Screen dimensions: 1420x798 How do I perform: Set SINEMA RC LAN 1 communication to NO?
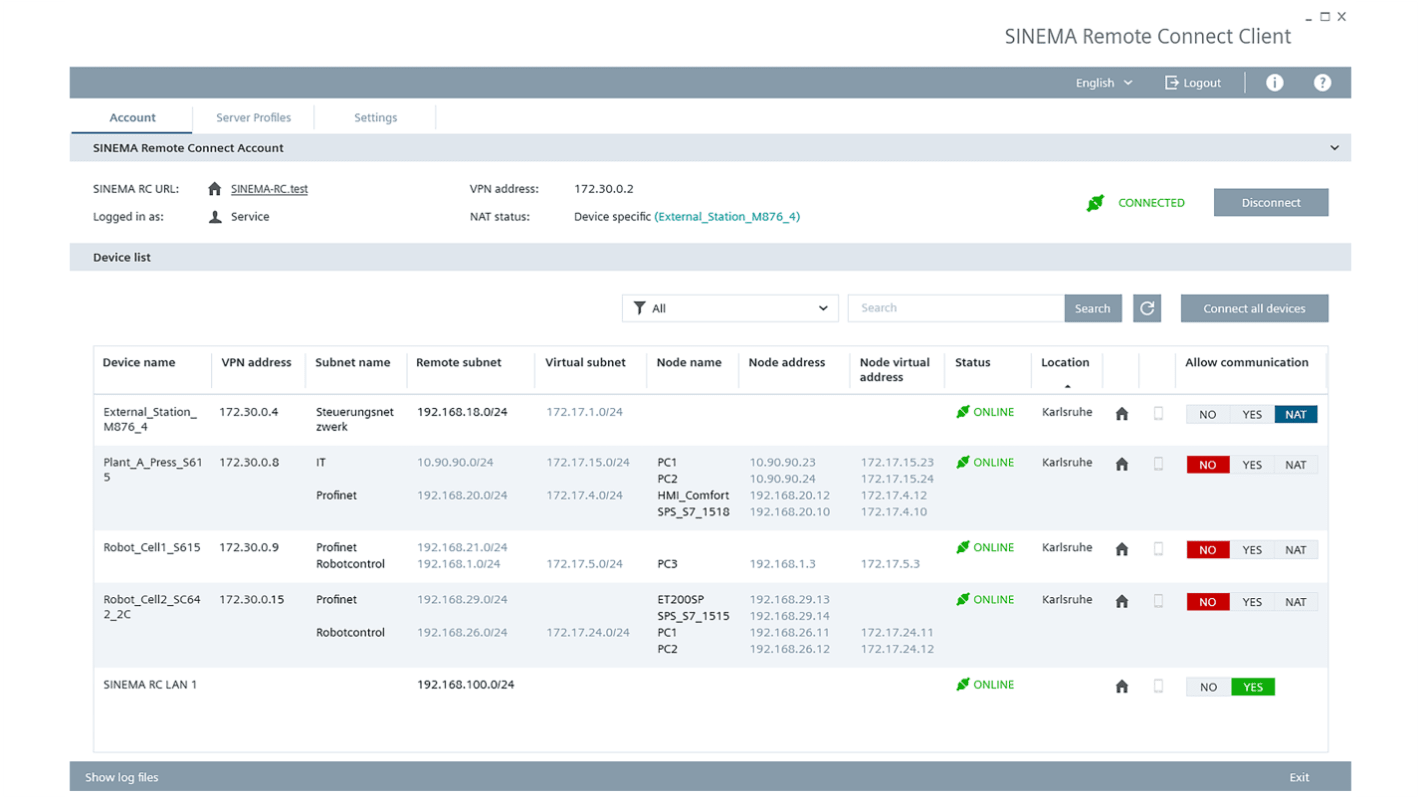[1208, 687]
